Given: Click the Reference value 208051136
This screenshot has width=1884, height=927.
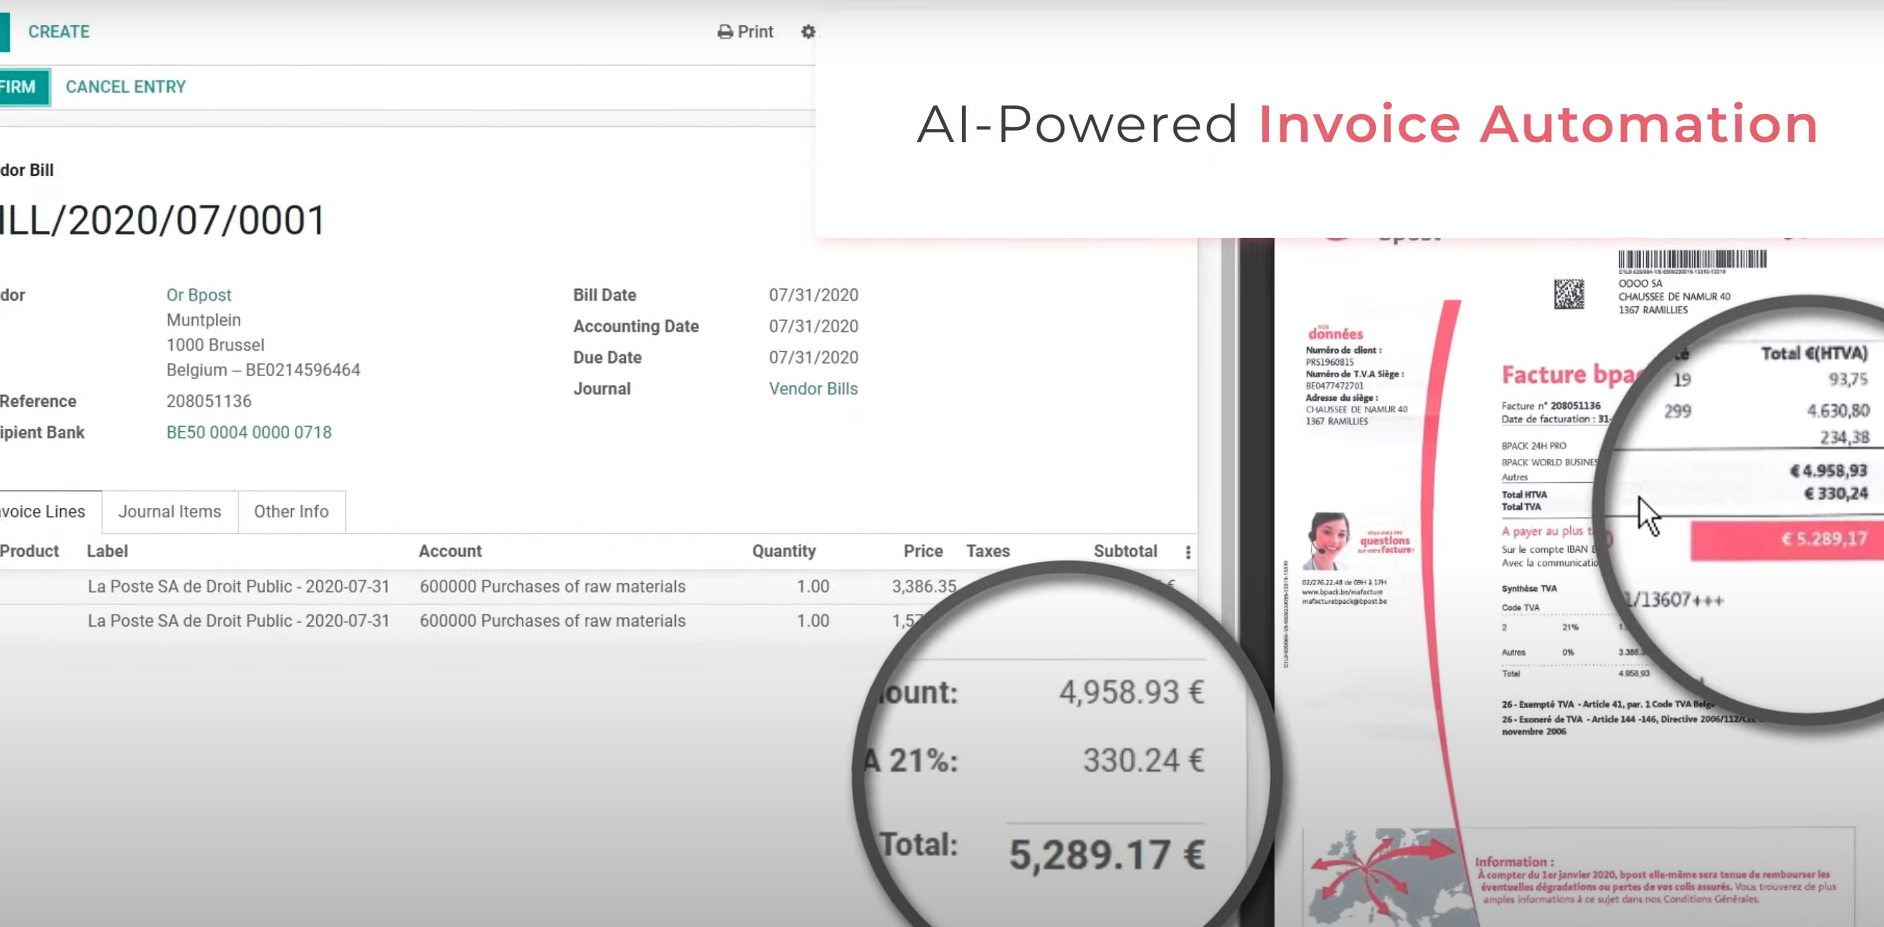Looking at the screenshot, I should 209,401.
